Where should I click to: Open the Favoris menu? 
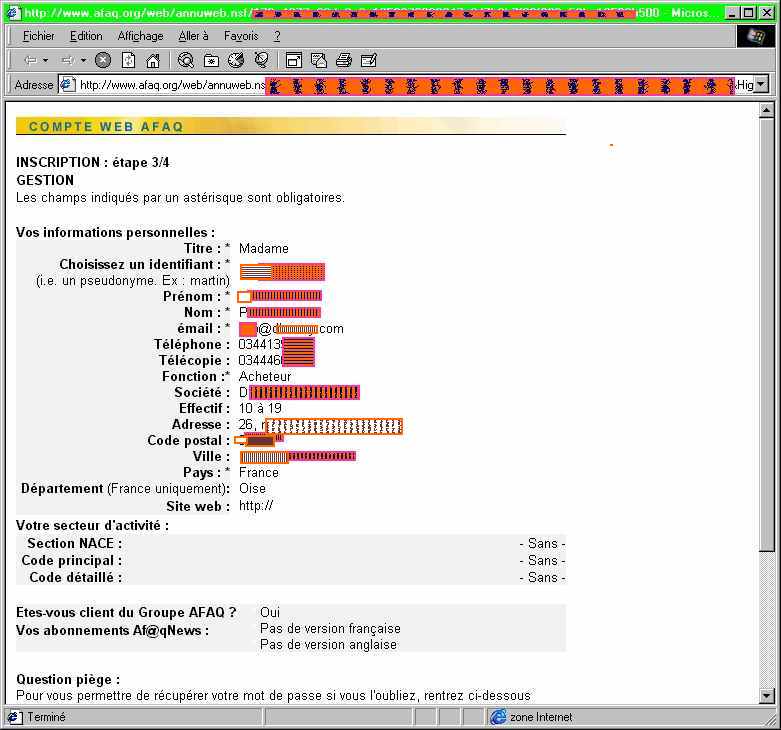tap(241, 36)
